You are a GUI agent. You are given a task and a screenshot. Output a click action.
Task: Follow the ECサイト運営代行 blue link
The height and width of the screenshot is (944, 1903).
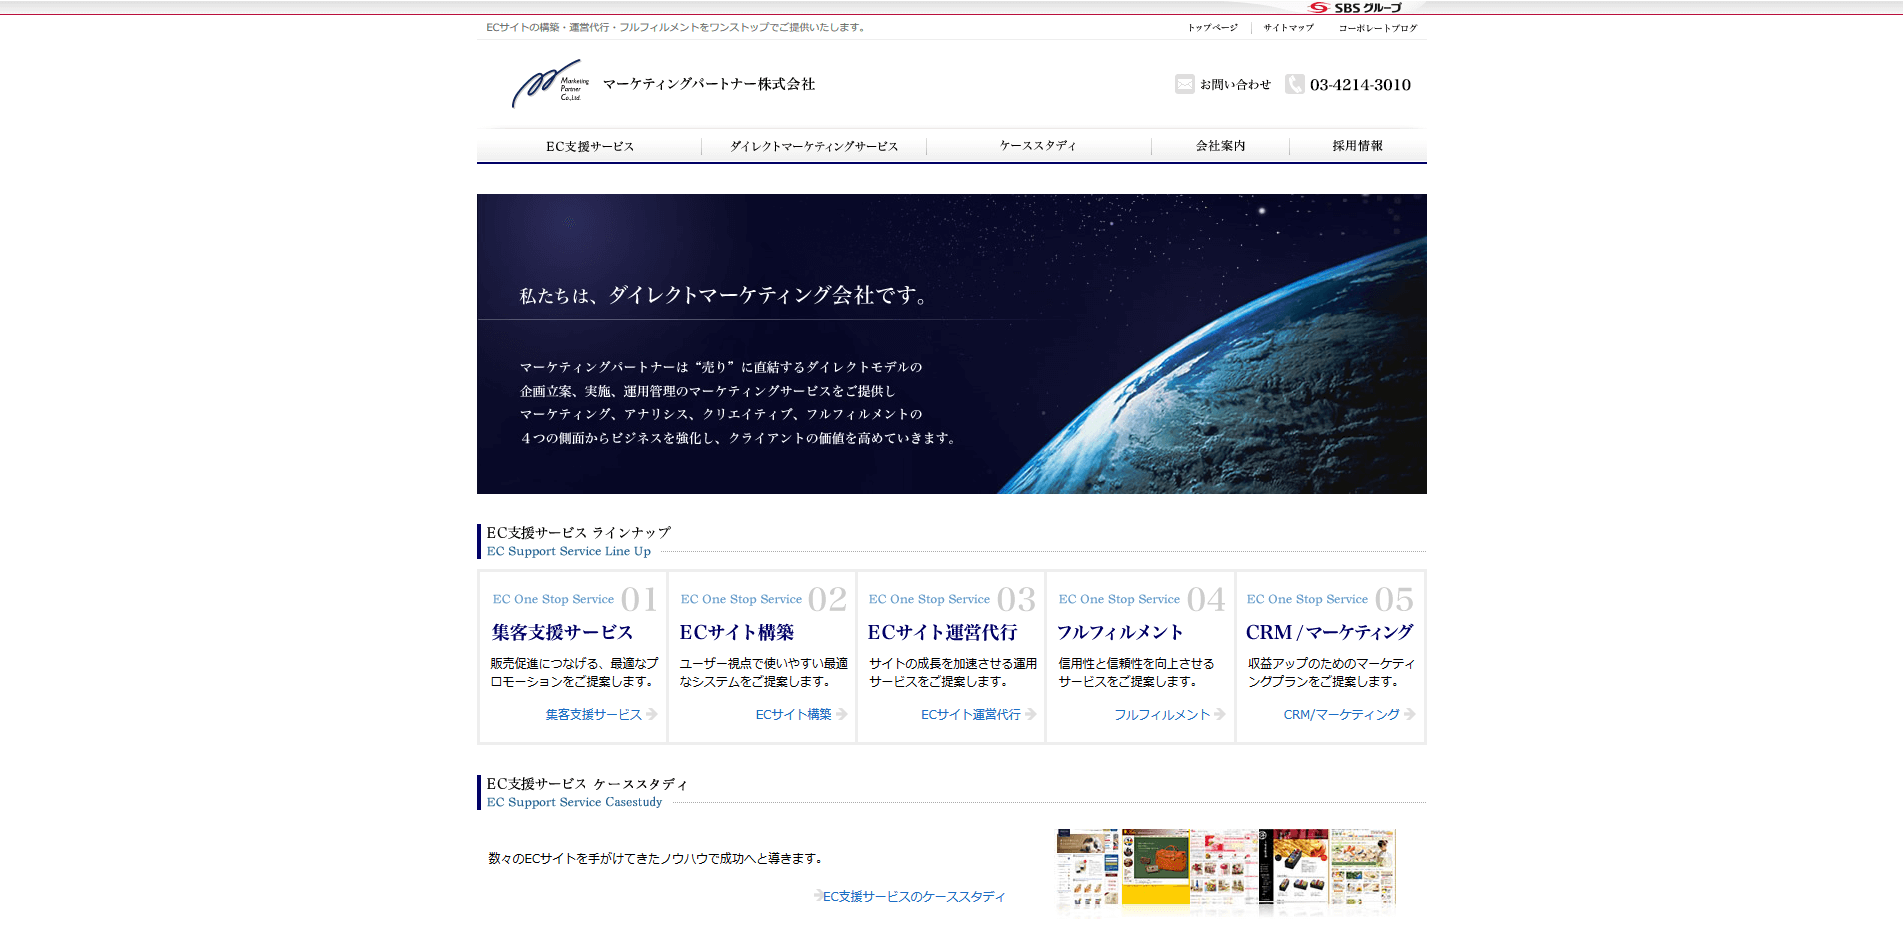(970, 714)
